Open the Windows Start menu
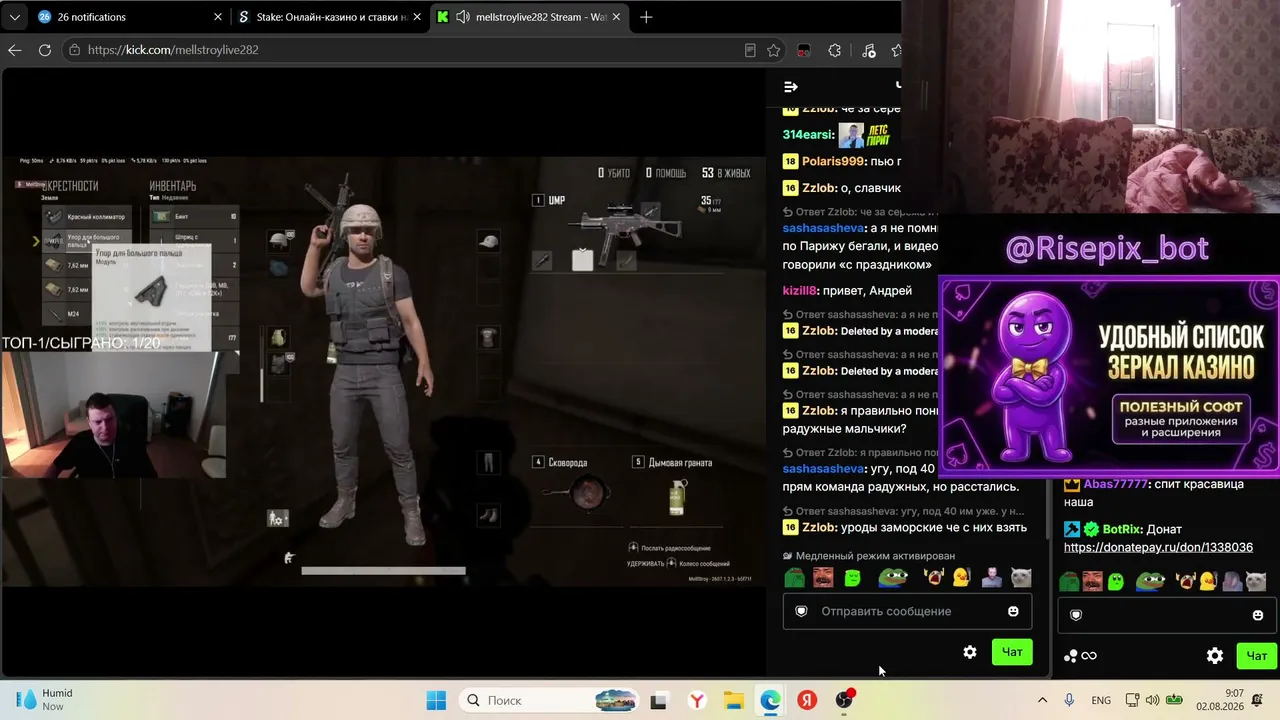 (x=436, y=700)
